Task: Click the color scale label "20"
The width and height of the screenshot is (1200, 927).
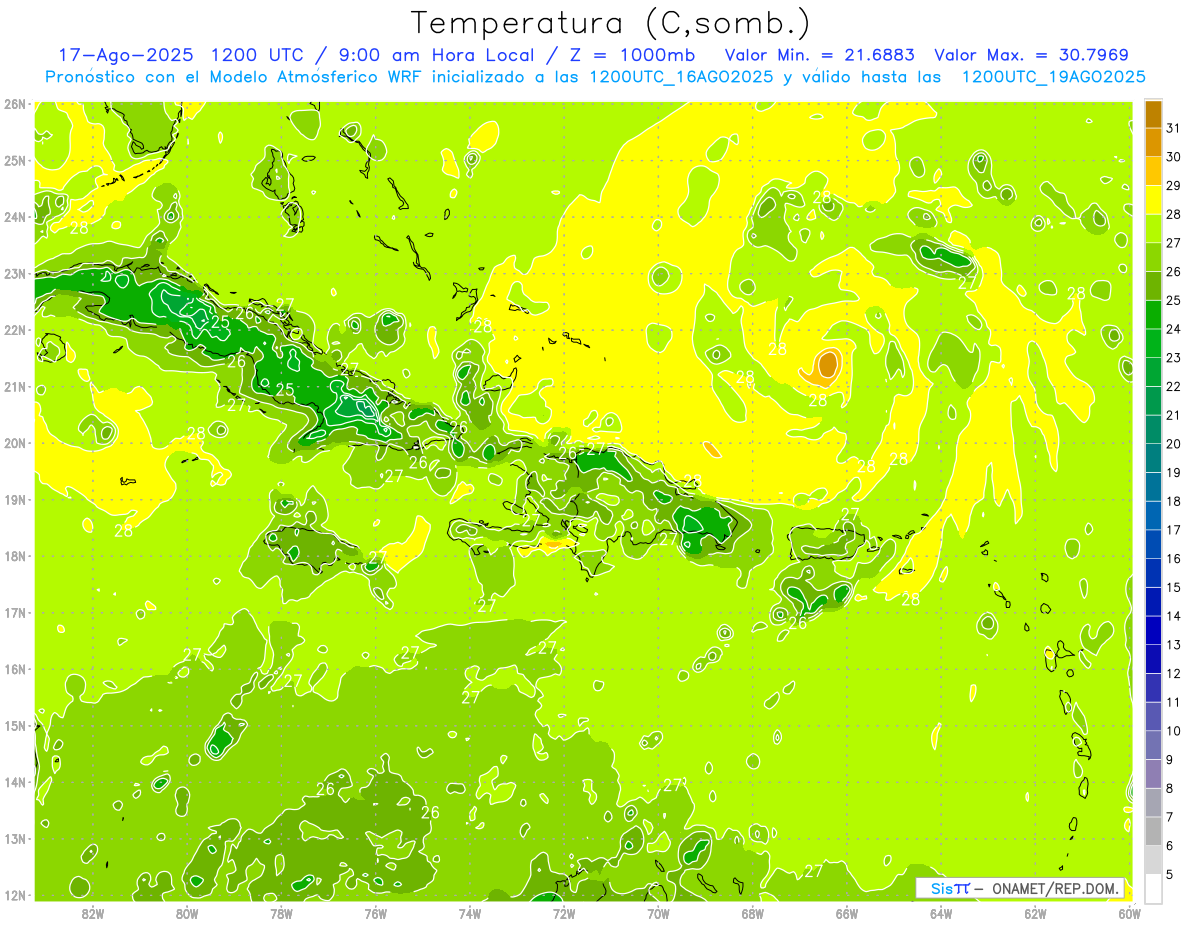Action: (x=1173, y=444)
